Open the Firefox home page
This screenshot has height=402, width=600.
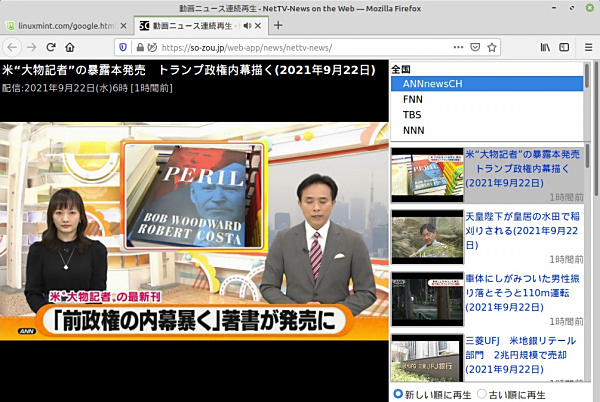pyautogui.click(x=70, y=47)
